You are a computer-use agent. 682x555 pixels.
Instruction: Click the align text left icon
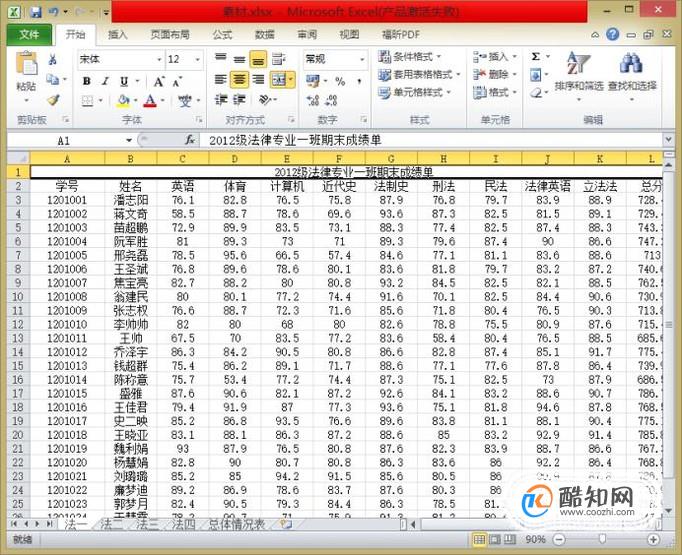[x=221, y=80]
